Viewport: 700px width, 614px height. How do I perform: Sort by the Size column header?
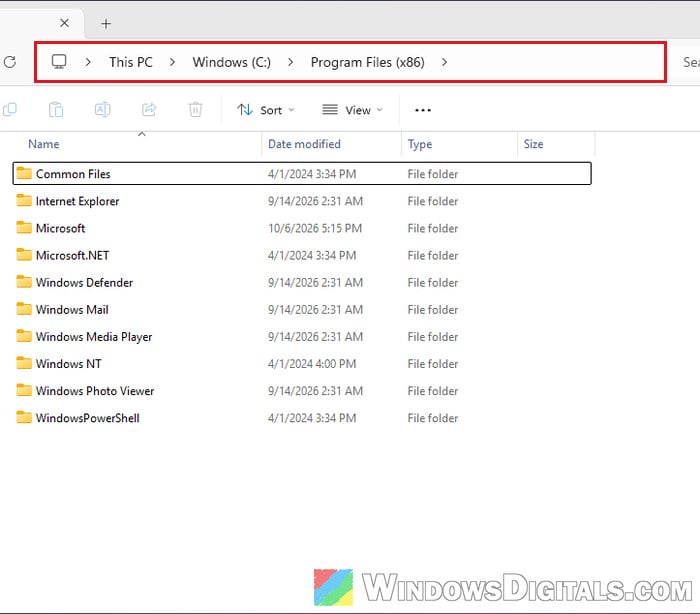(533, 144)
